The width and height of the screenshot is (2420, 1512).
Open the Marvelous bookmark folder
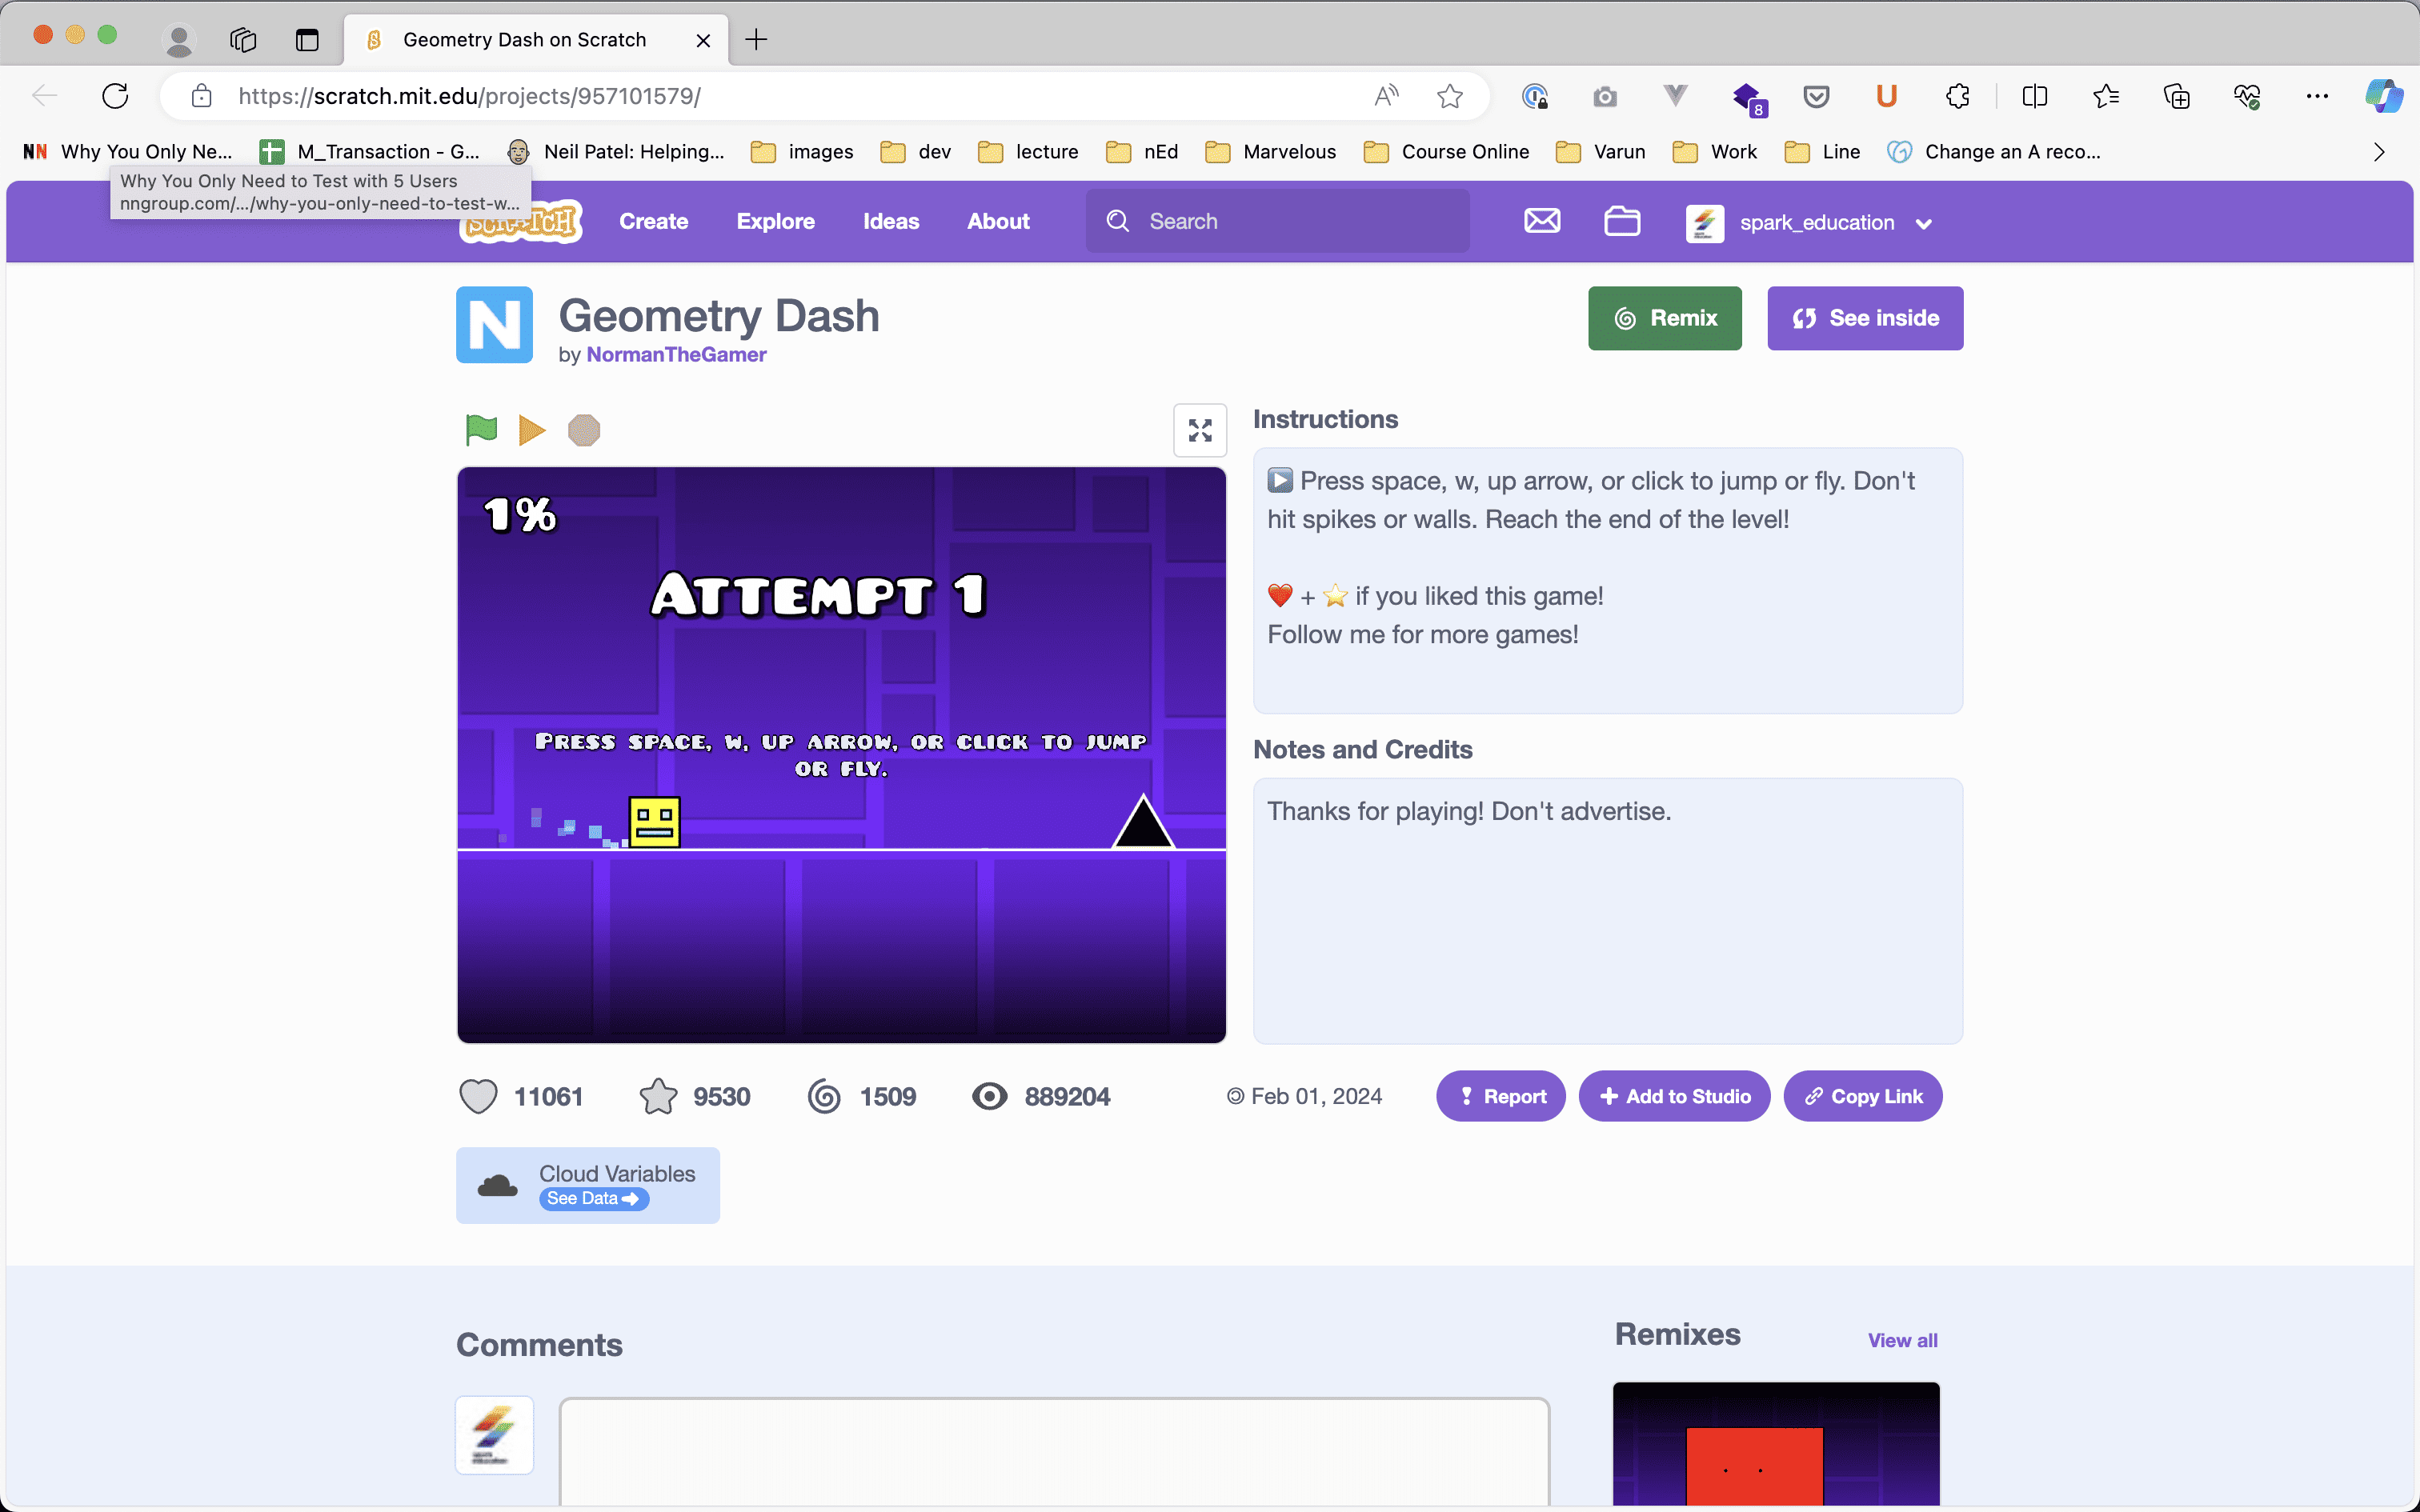point(1270,152)
